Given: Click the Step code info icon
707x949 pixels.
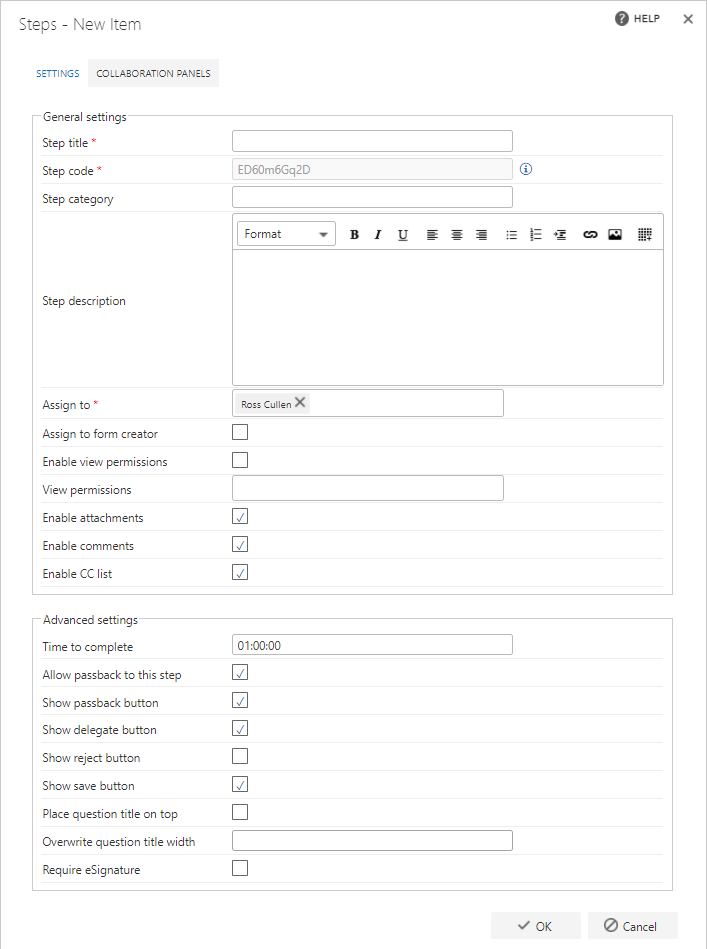Looking at the screenshot, I should 526,169.
